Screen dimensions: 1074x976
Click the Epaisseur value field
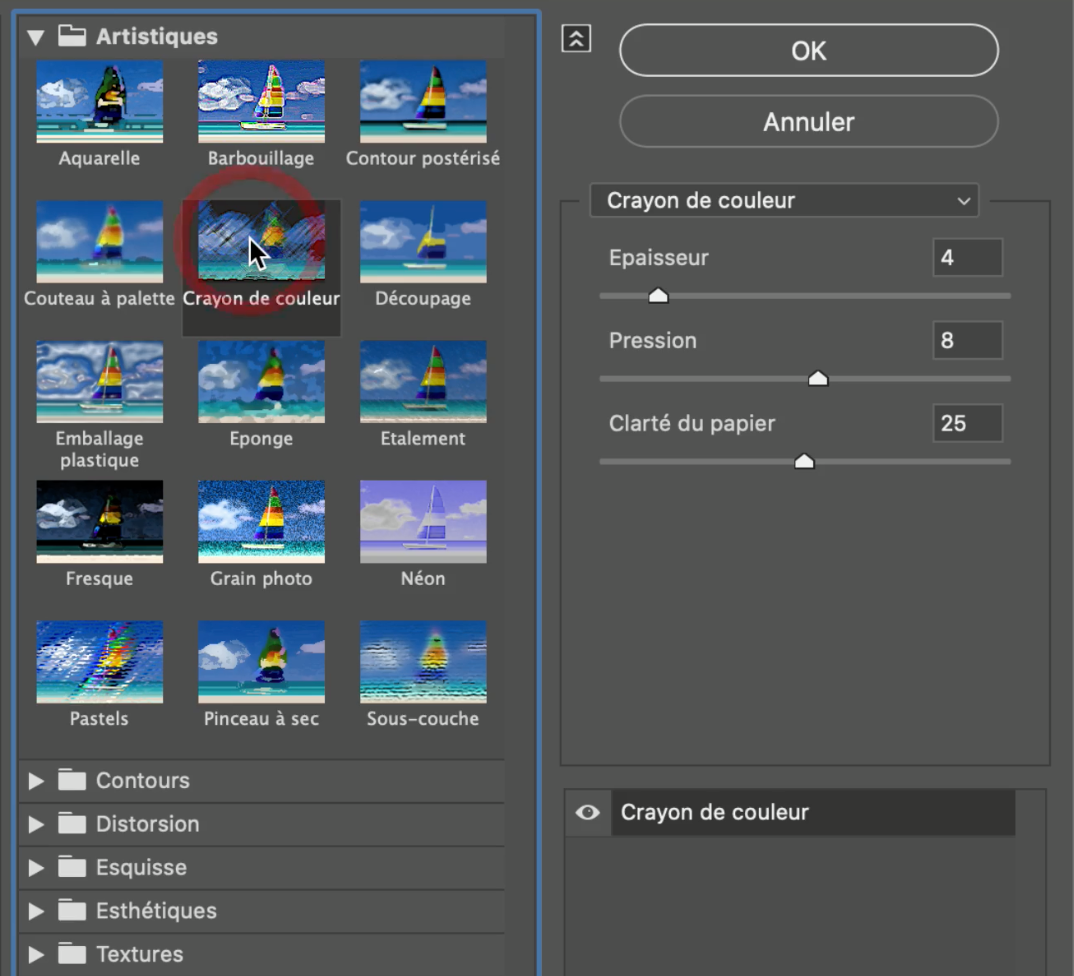coord(968,258)
